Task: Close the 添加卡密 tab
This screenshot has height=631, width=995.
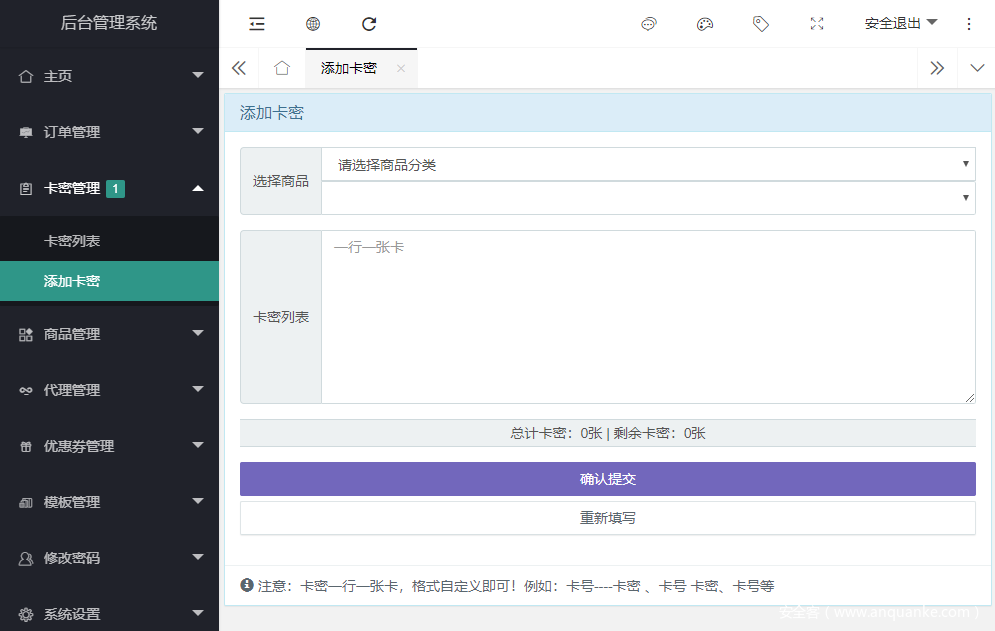Action: [x=401, y=68]
